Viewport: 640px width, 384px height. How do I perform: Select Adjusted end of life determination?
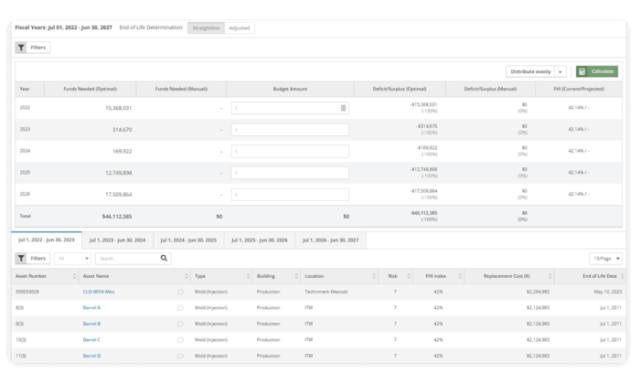click(x=239, y=28)
